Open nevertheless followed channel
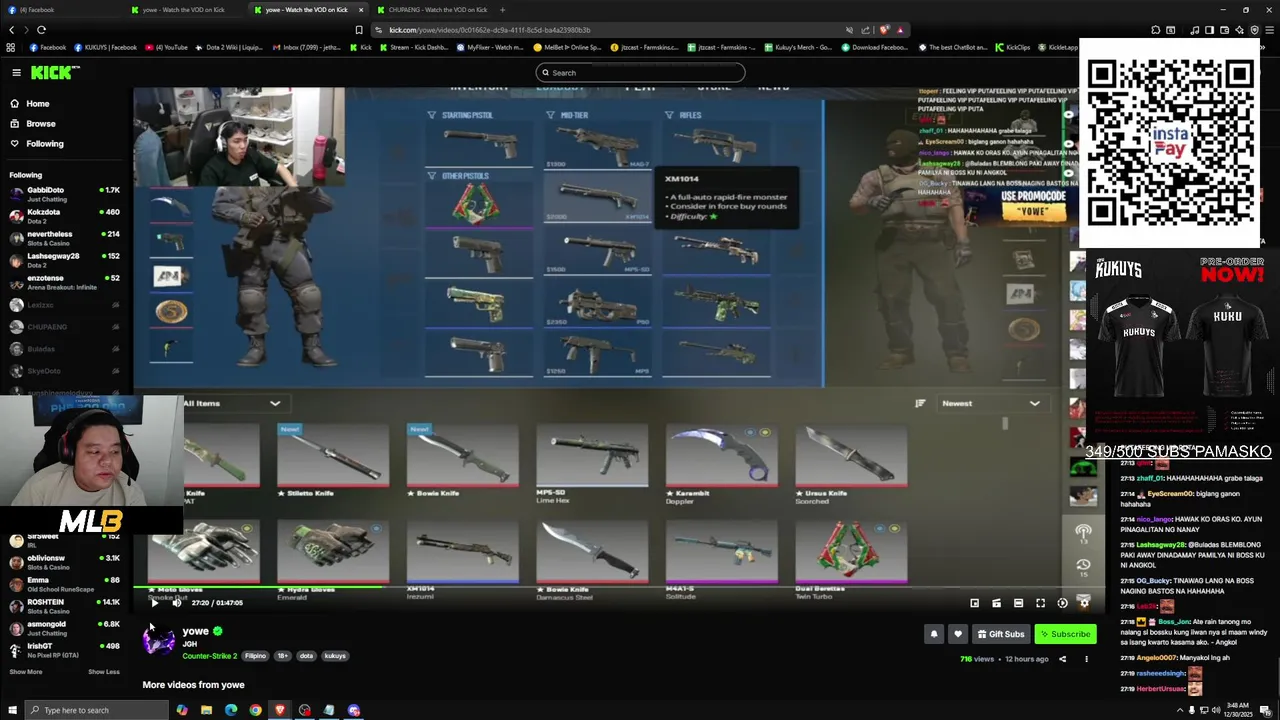 click(65, 238)
